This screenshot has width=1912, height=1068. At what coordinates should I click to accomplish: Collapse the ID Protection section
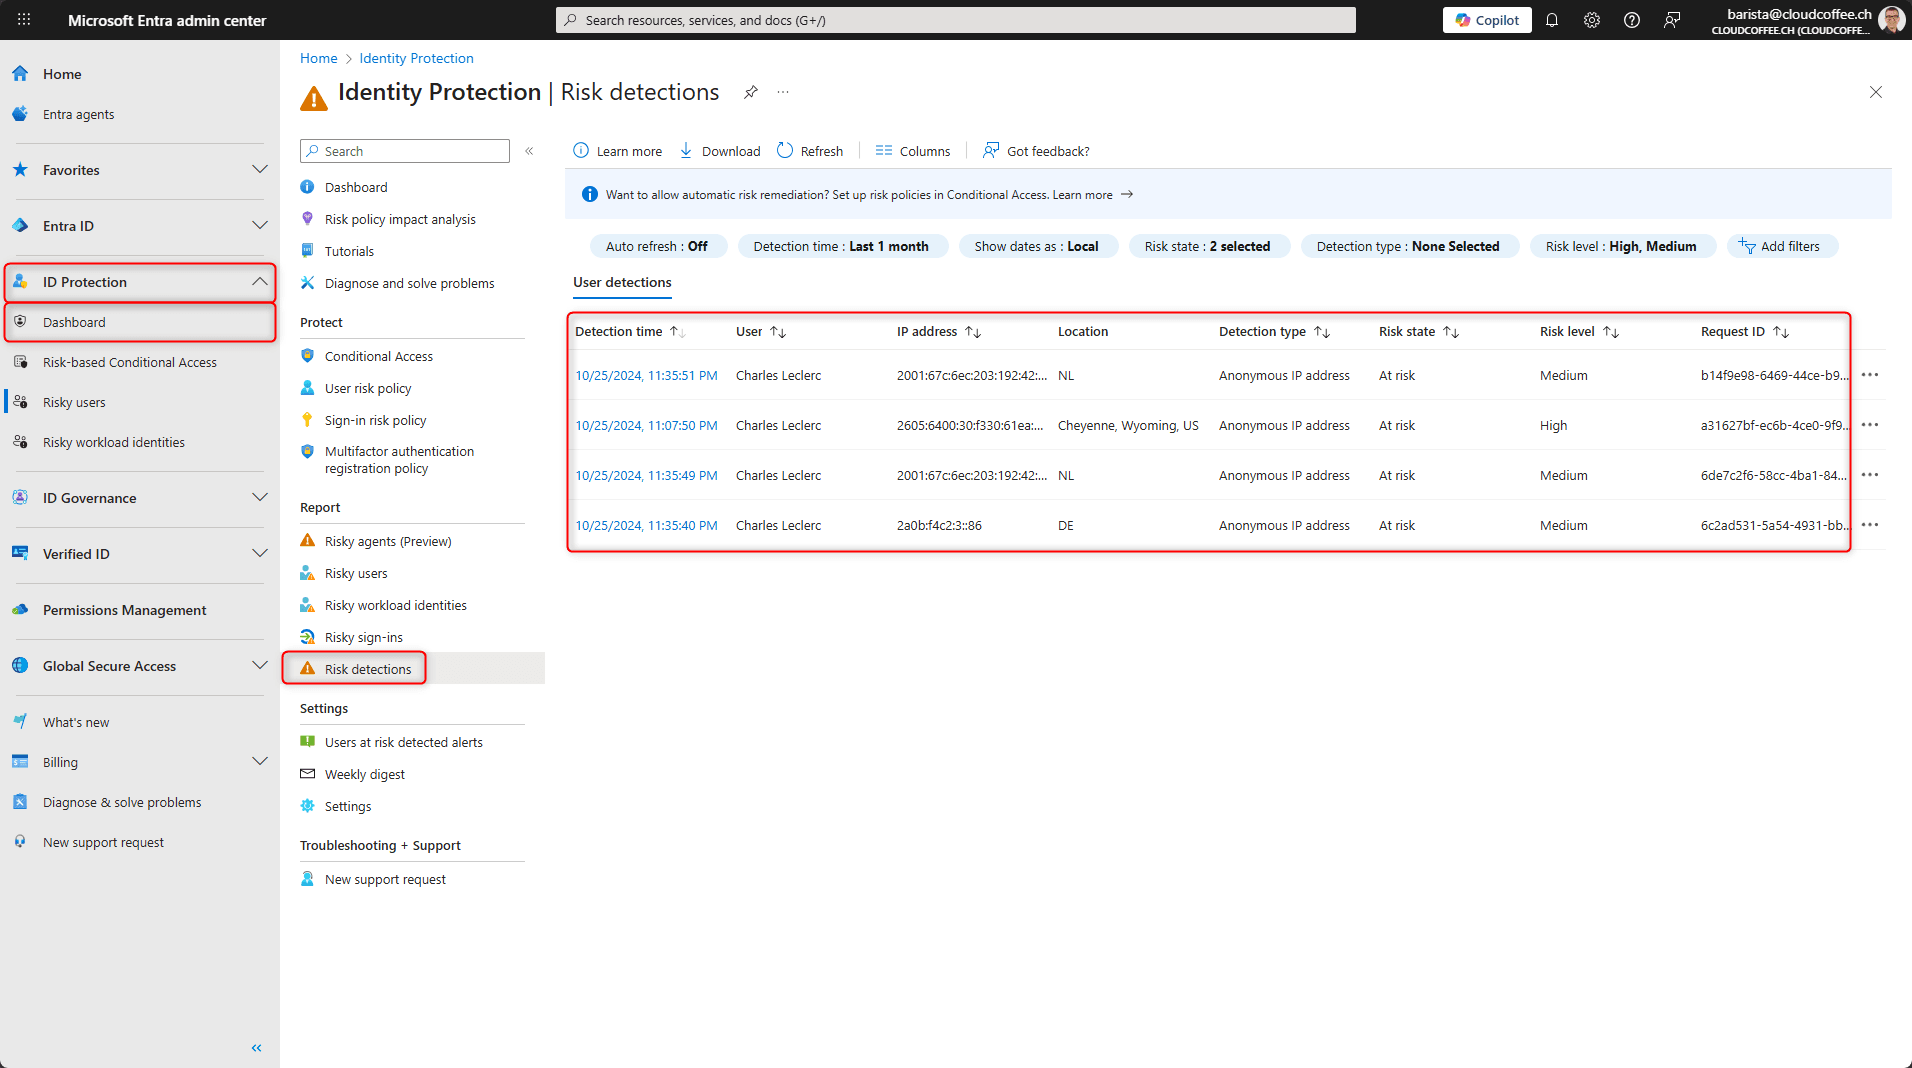259,282
